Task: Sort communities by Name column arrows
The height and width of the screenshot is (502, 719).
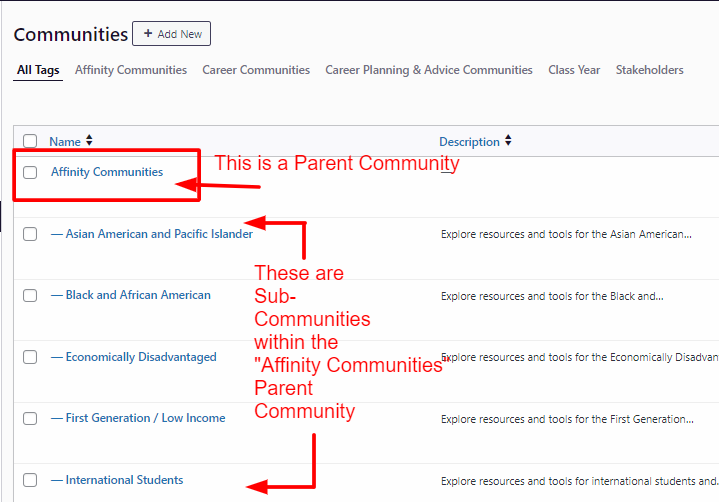Action: point(89,142)
